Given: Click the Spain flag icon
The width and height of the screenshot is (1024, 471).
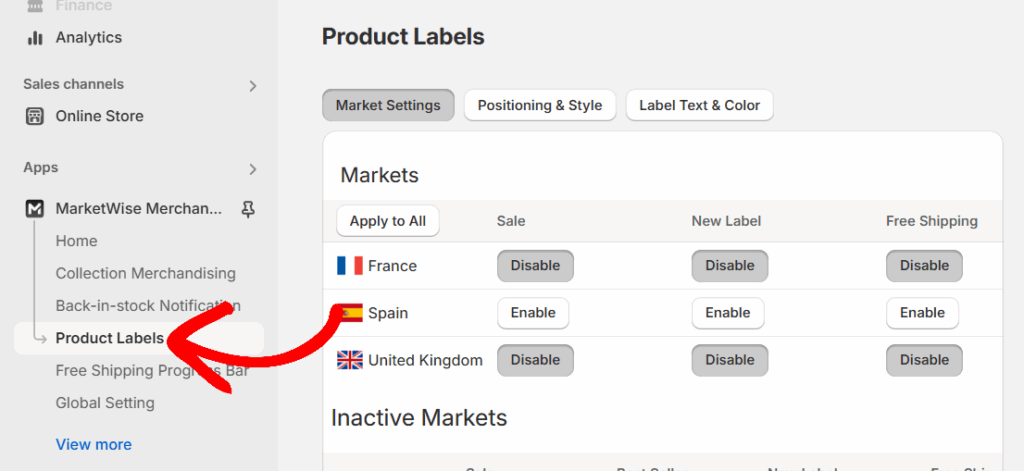Looking at the screenshot, I should pyautogui.click(x=351, y=313).
